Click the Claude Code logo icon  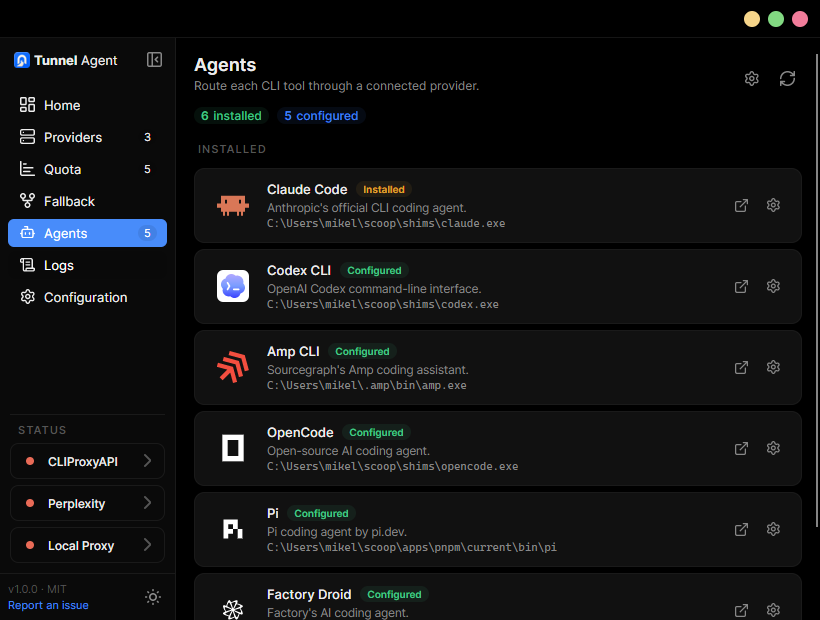[x=233, y=205]
